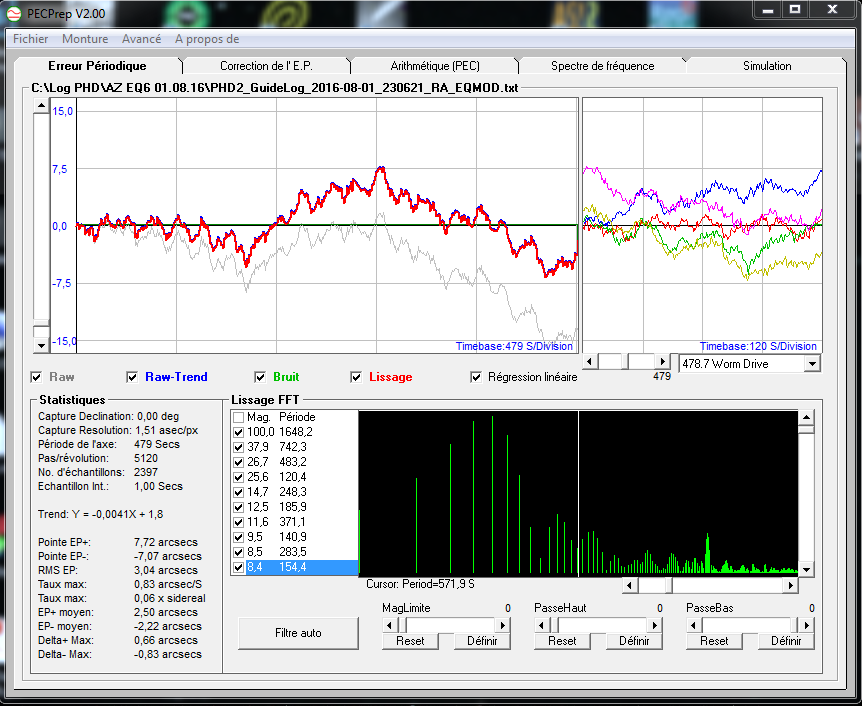The height and width of the screenshot is (706, 862).
Task: Click Définir under MagLimite
Action: tap(482, 641)
